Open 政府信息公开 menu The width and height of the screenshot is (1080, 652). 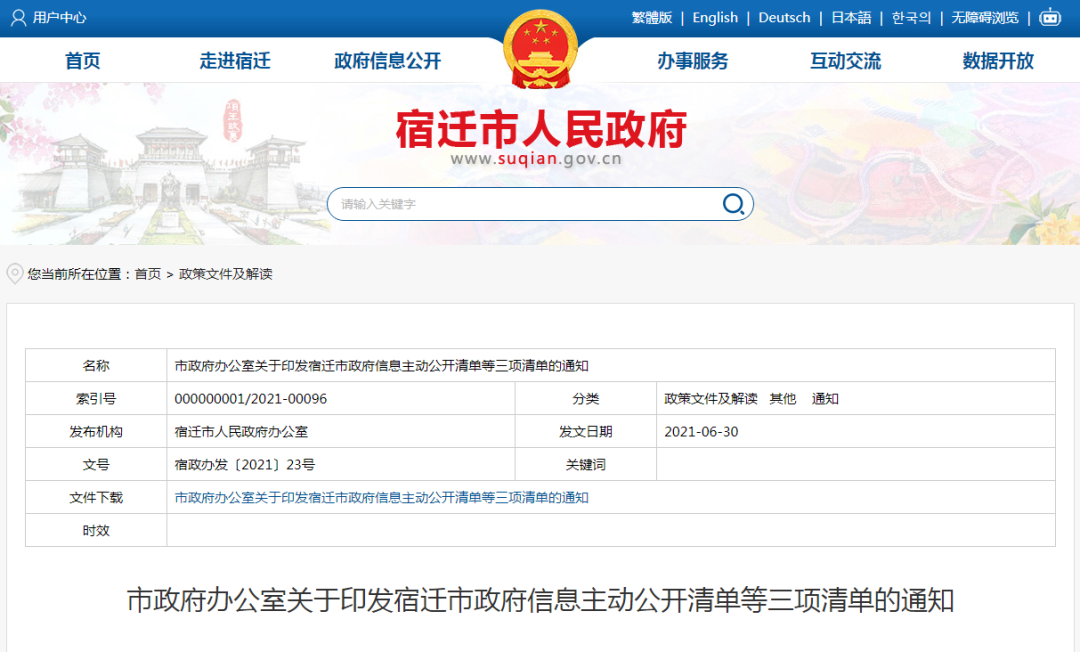387,61
